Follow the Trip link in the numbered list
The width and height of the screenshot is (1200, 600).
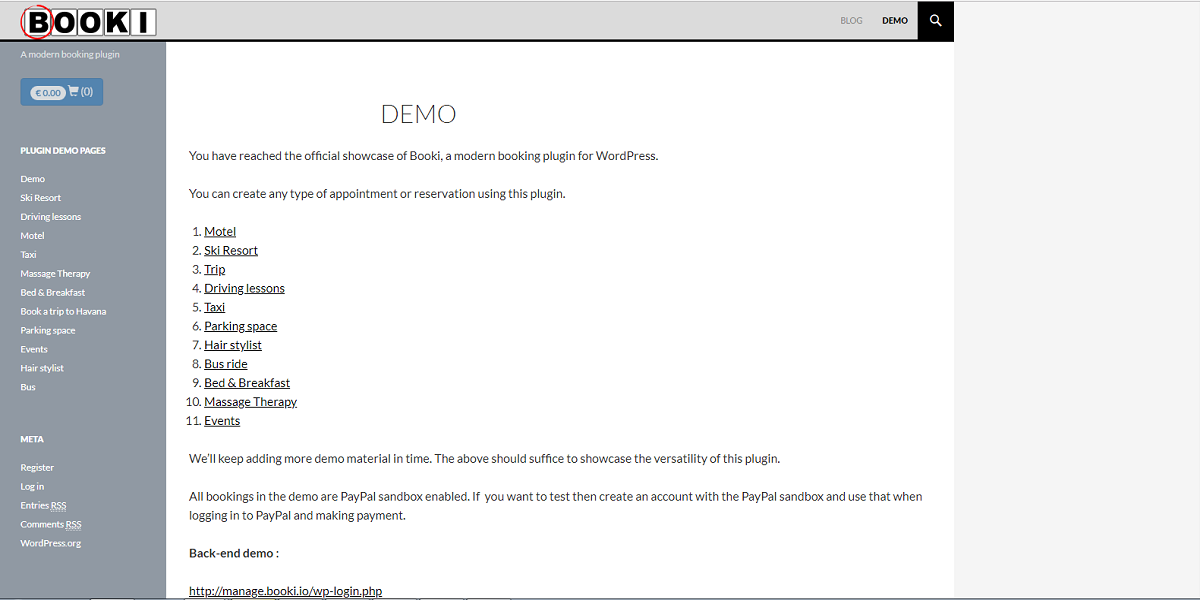pos(215,270)
